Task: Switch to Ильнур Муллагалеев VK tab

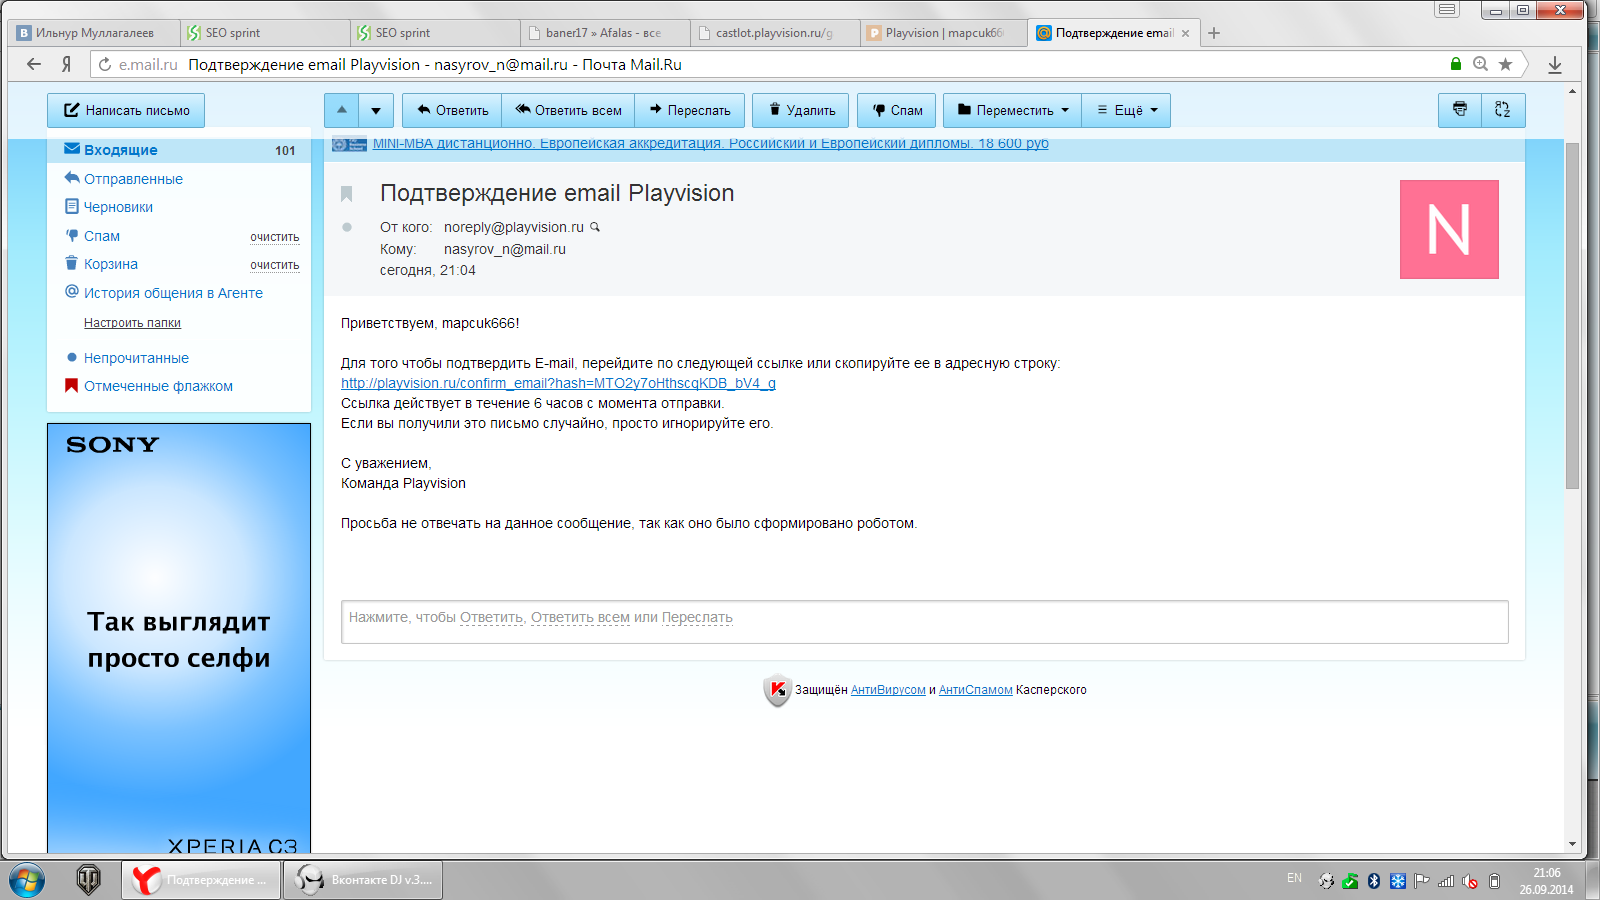Action: coord(95,33)
